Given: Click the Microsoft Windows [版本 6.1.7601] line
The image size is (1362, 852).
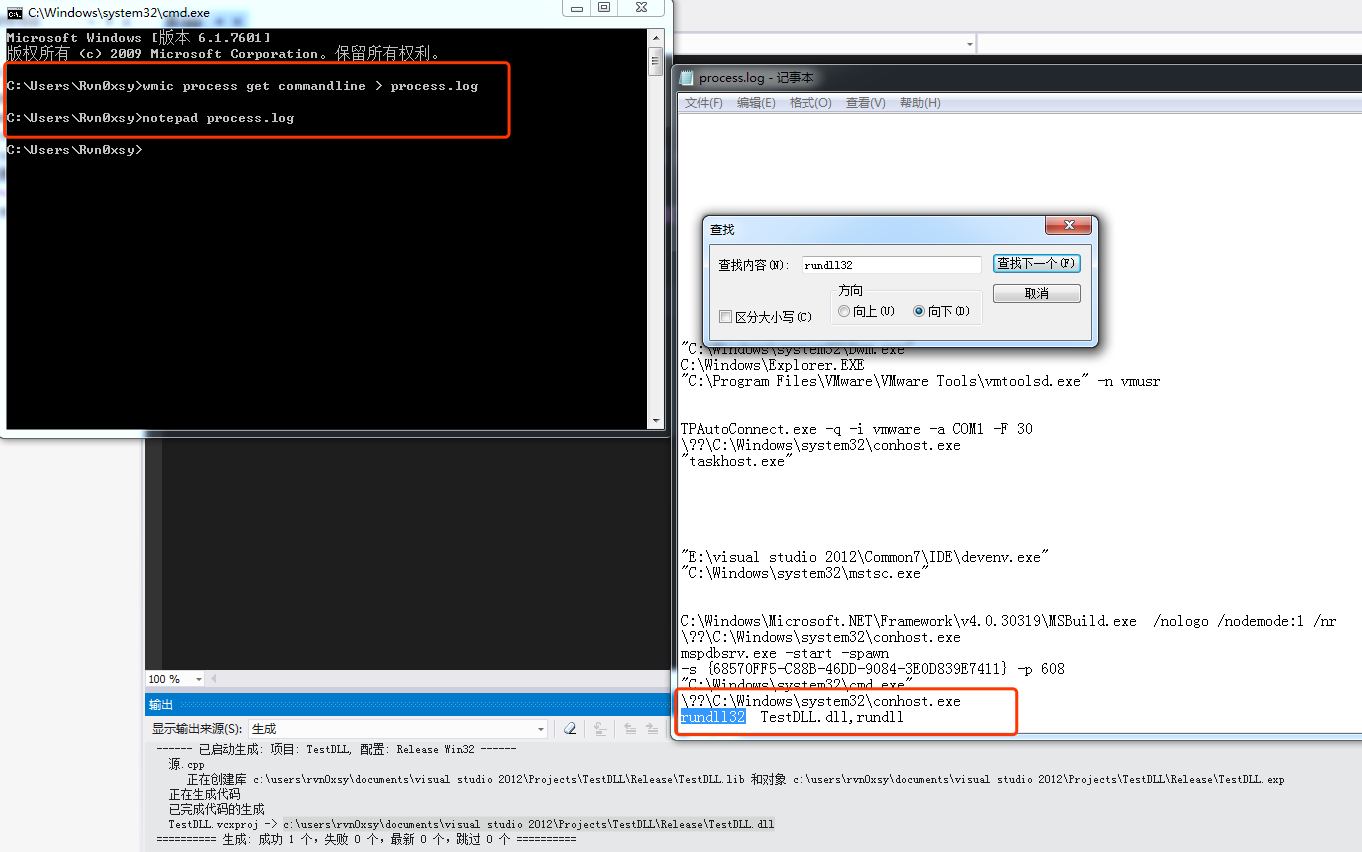Looking at the screenshot, I should [138, 38].
